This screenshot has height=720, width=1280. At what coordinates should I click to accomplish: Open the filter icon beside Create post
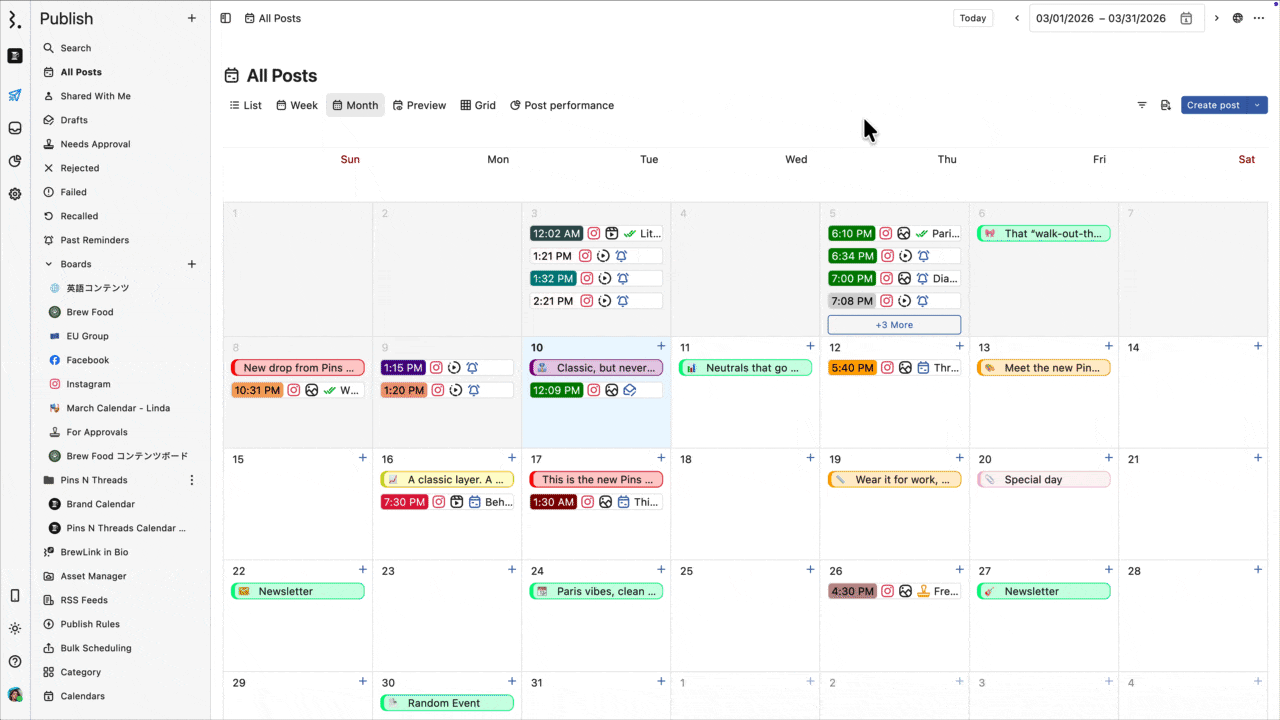click(x=1142, y=105)
